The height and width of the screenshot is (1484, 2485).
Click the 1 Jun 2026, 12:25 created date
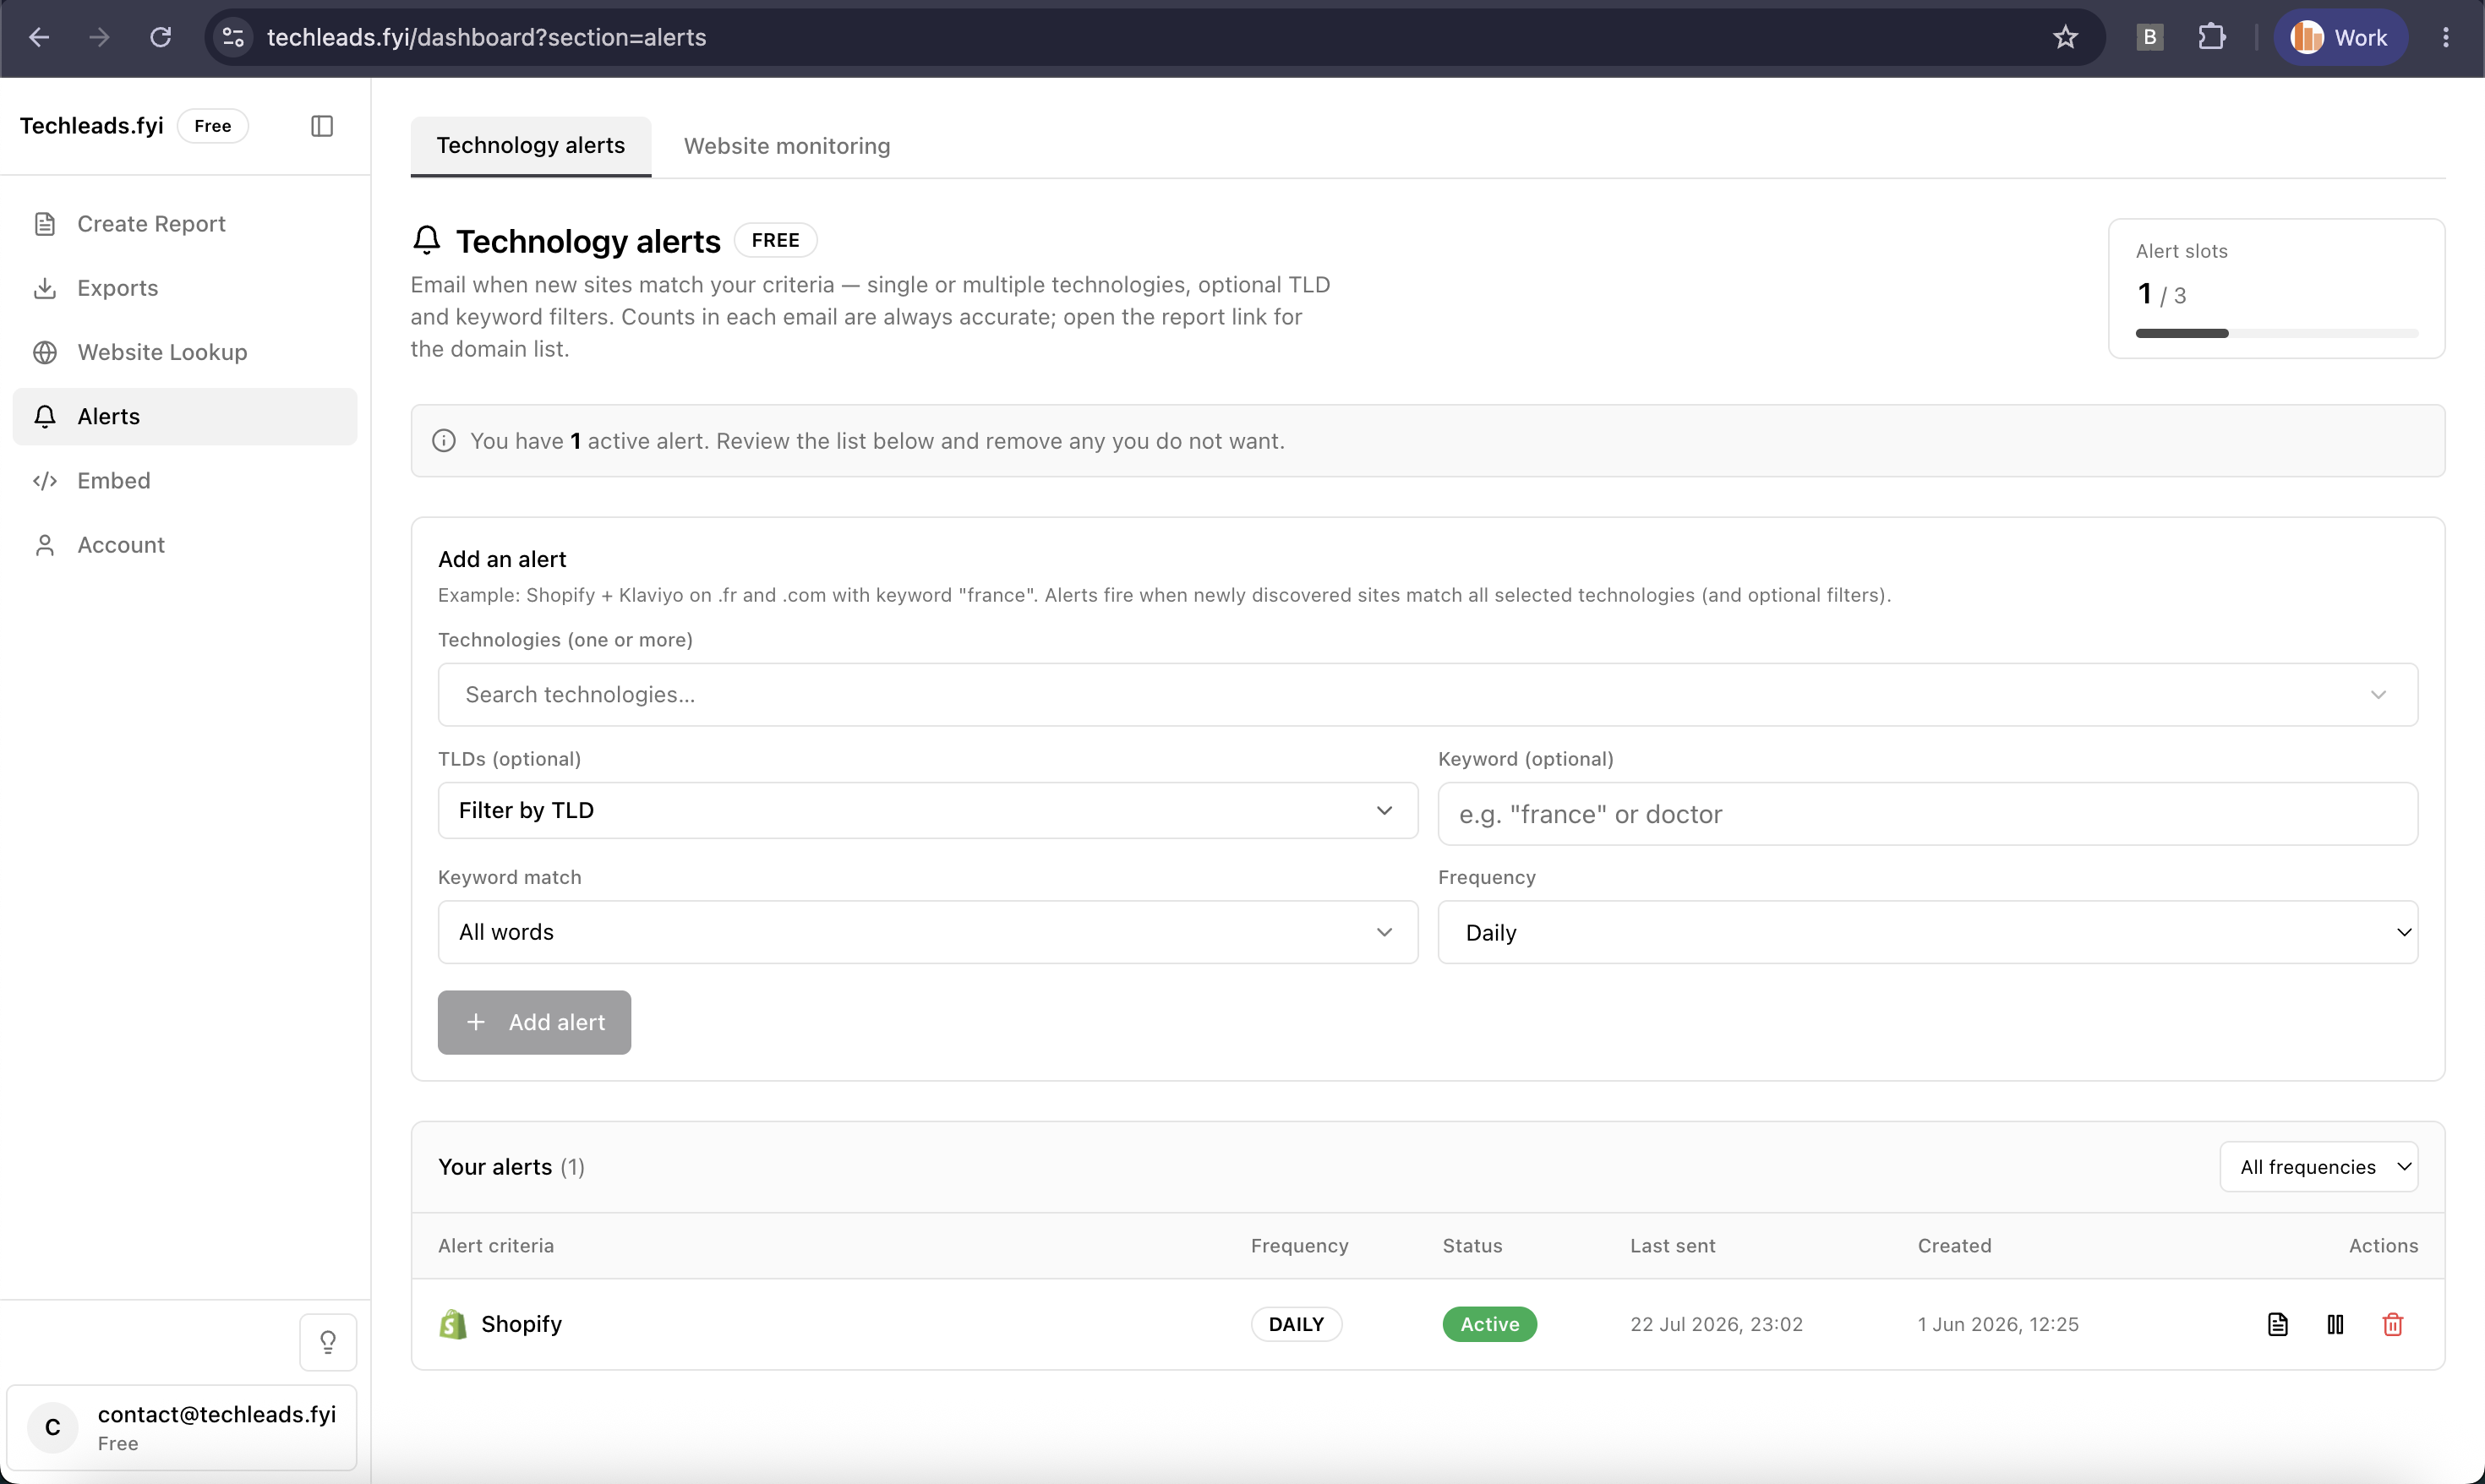(1998, 1324)
